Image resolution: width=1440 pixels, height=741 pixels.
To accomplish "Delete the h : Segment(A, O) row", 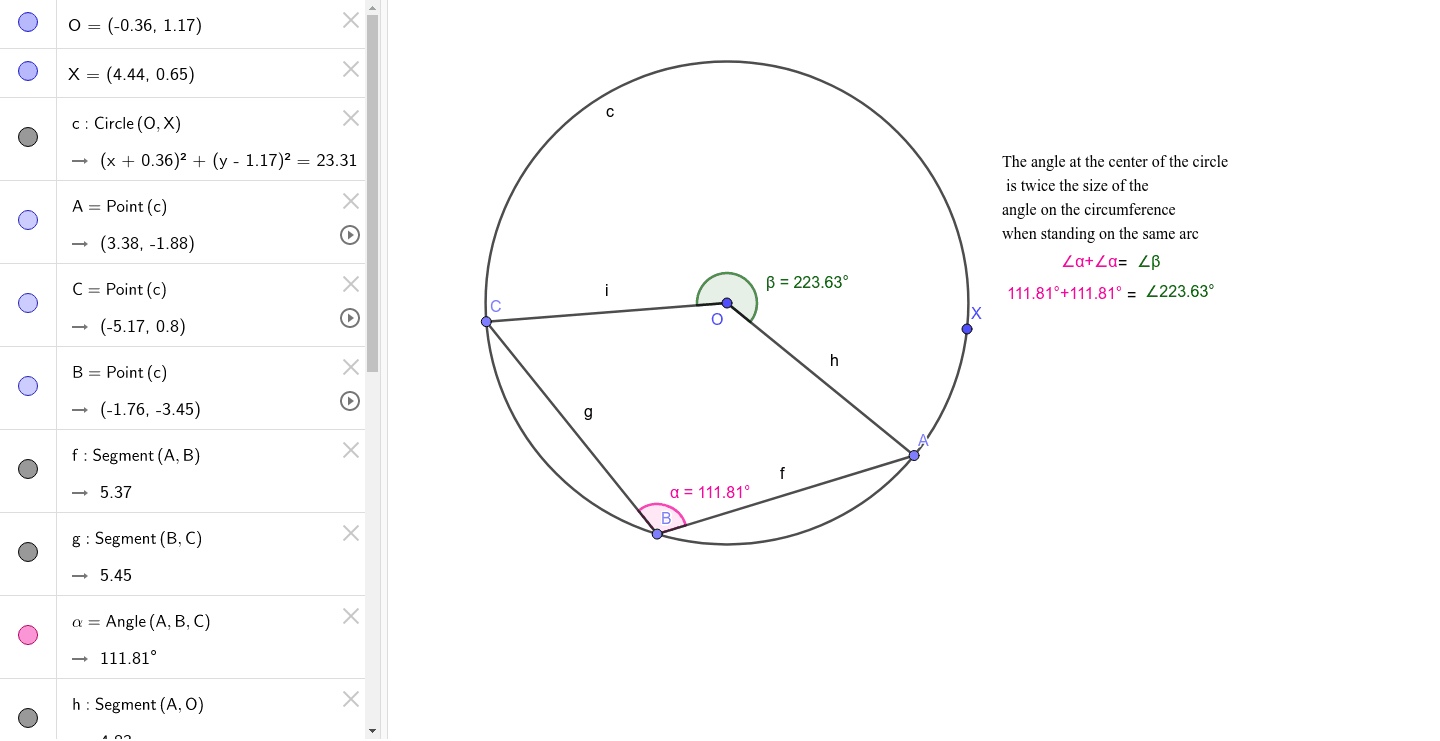I will tap(351, 699).
